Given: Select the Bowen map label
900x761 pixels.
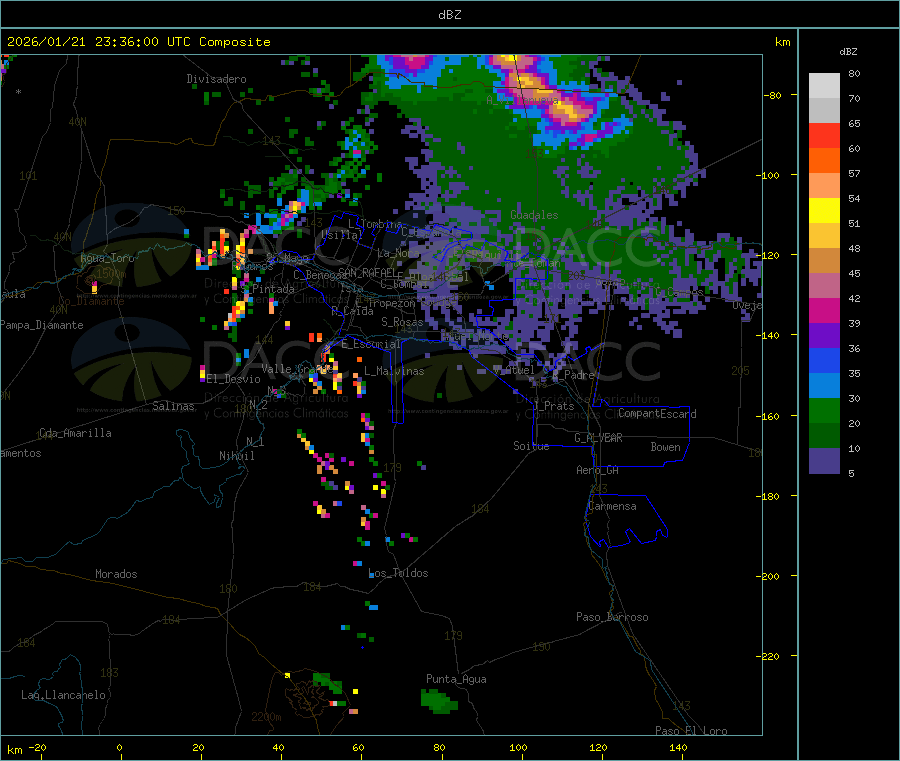Looking at the screenshot, I should (665, 447).
